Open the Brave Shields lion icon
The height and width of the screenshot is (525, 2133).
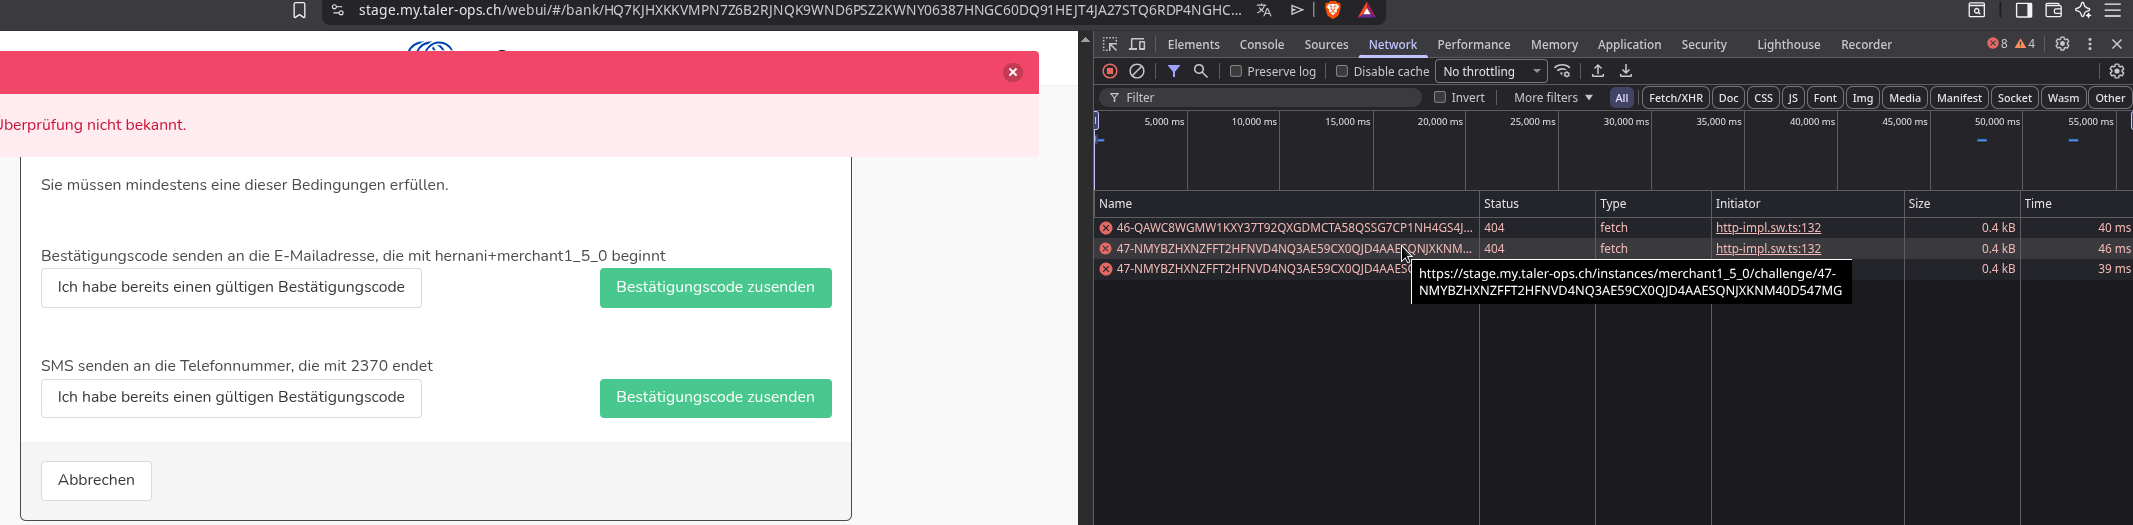1333,10
